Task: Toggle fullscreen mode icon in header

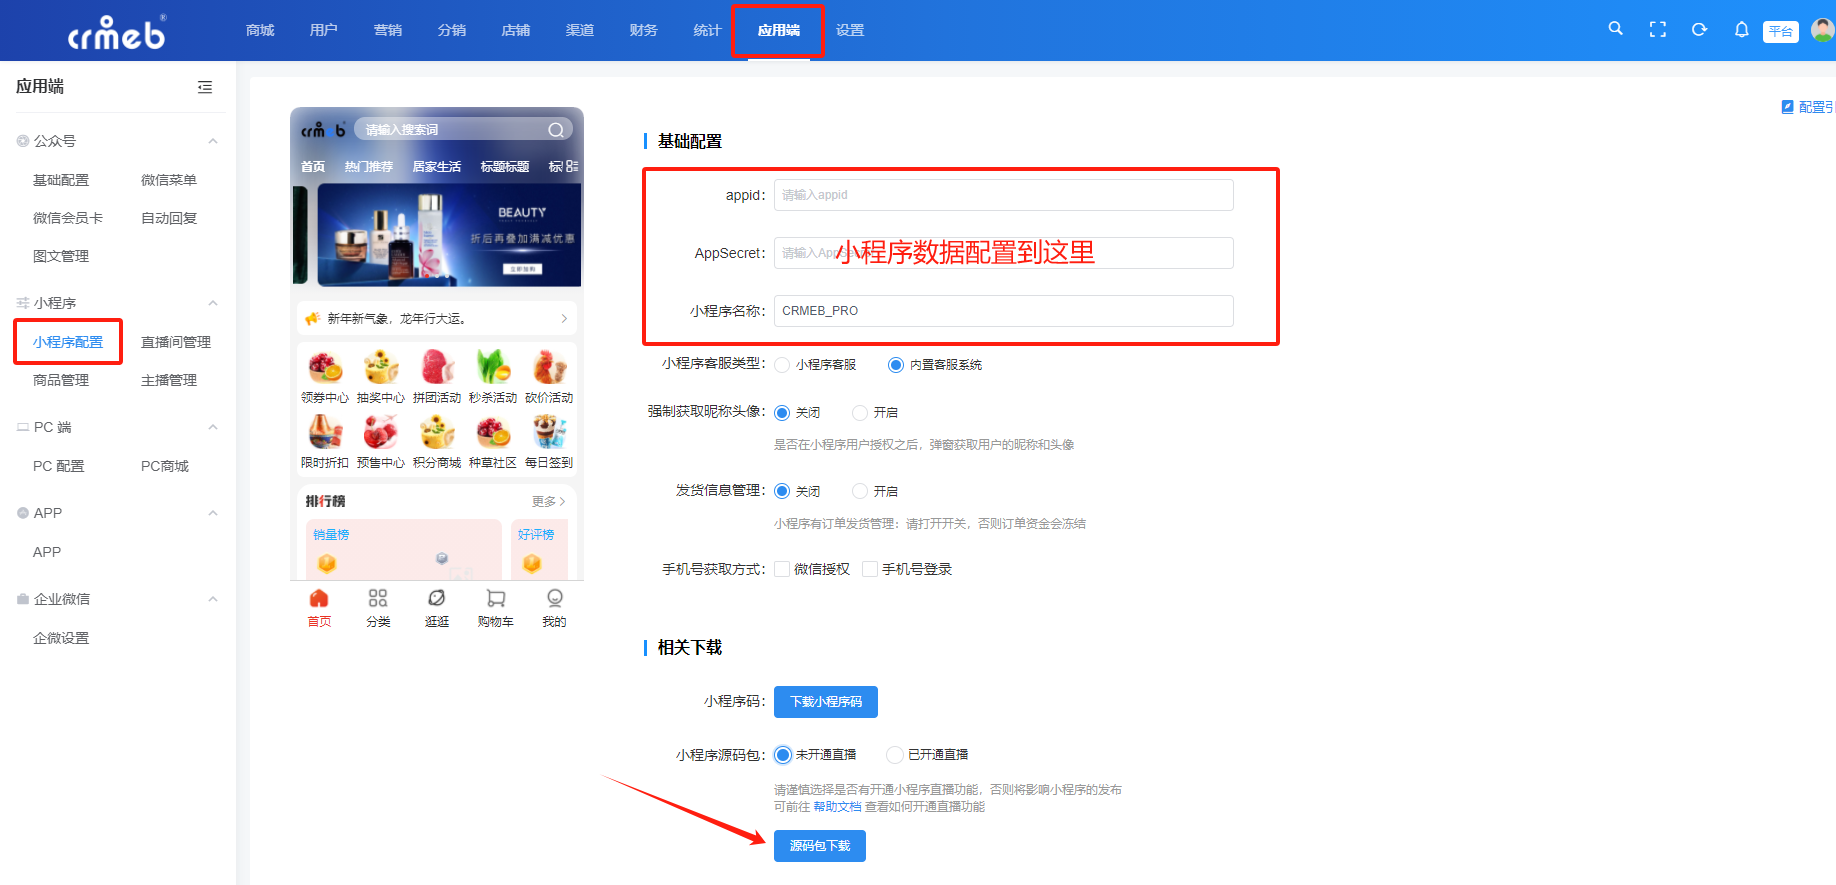Action: 1657,30
